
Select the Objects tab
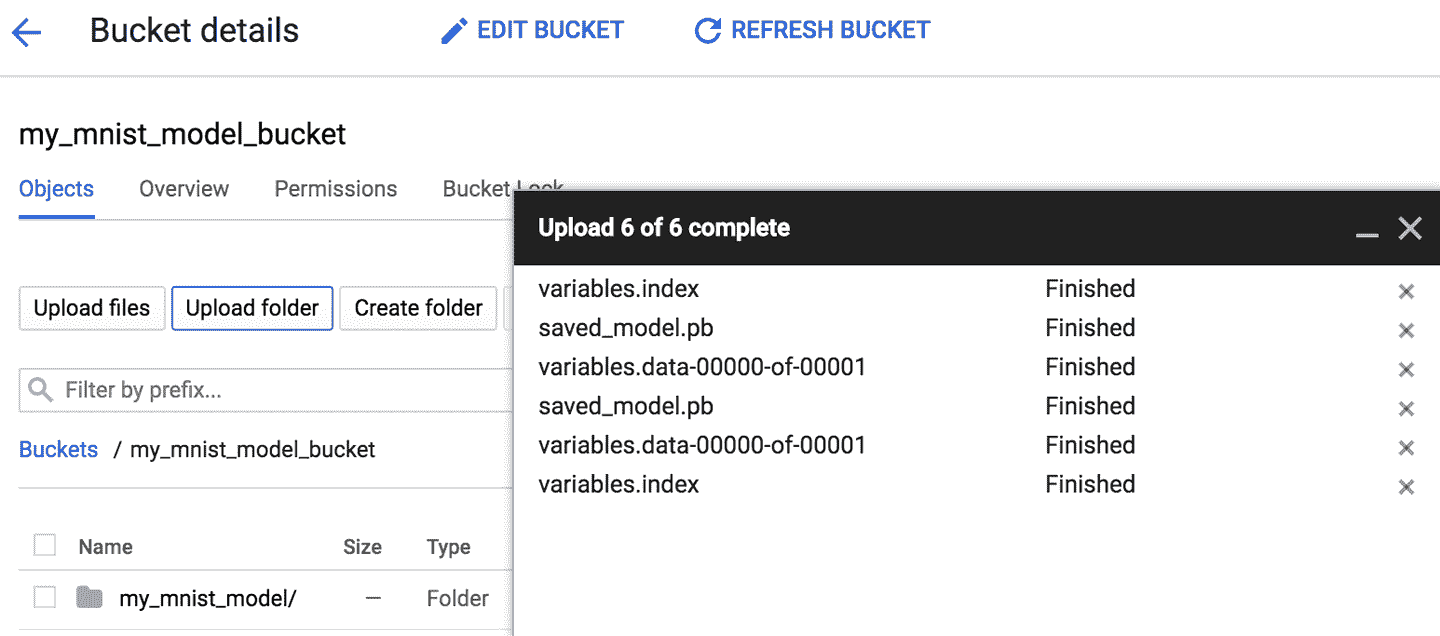(56, 189)
